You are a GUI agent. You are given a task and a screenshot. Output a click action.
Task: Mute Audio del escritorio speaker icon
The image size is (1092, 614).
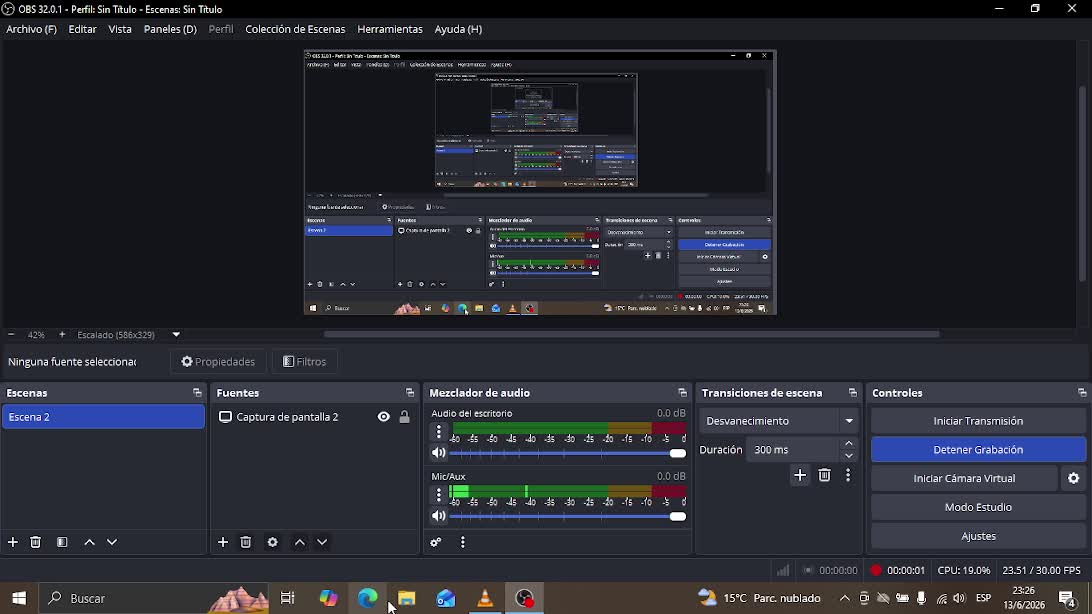point(439,452)
